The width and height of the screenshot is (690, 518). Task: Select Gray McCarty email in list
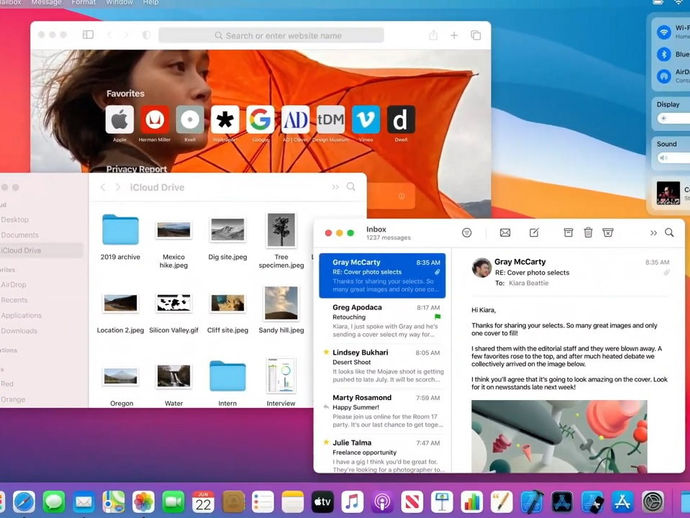[382, 276]
